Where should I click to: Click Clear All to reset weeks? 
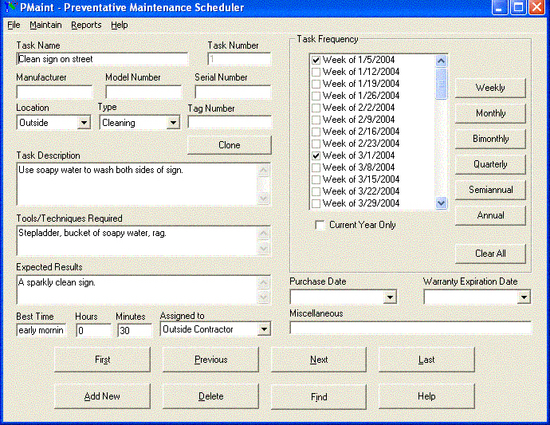click(x=490, y=254)
